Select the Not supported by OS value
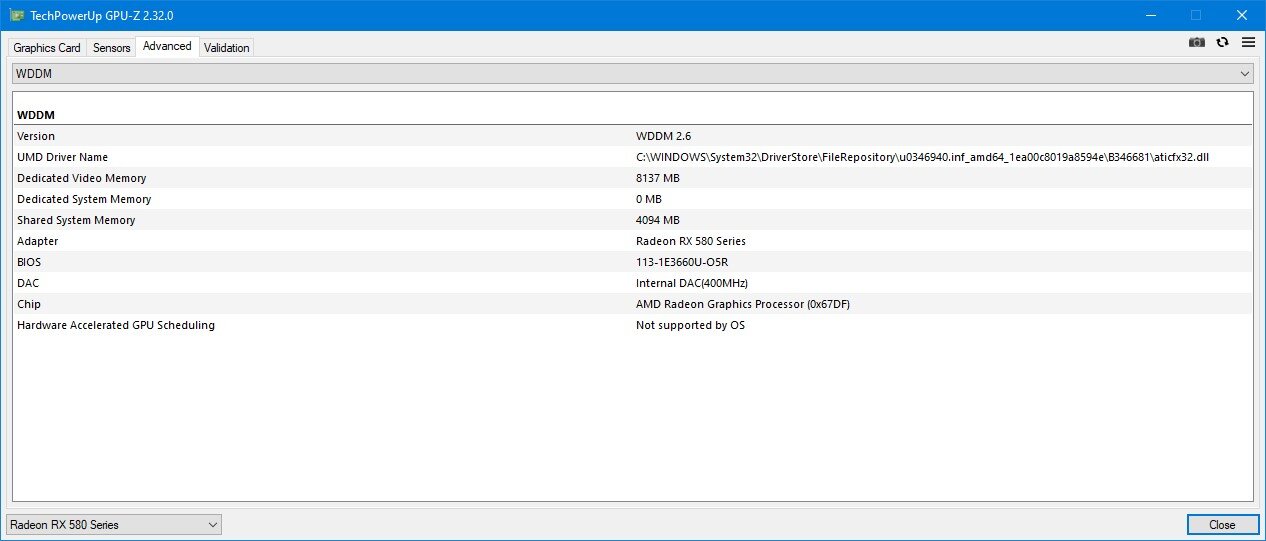Viewport: 1266px width, 541px height. [690, 325]
